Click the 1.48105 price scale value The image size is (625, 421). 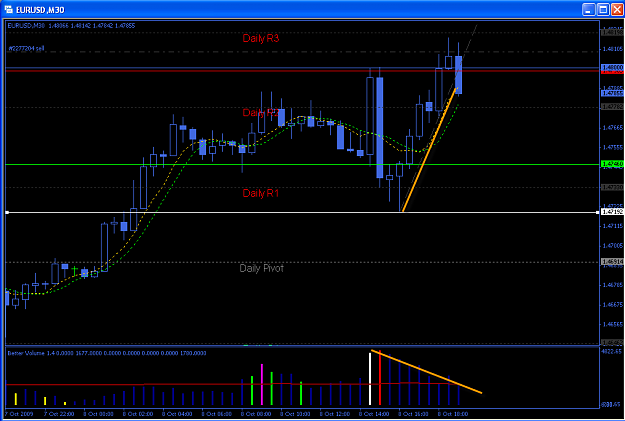point(613,49)
